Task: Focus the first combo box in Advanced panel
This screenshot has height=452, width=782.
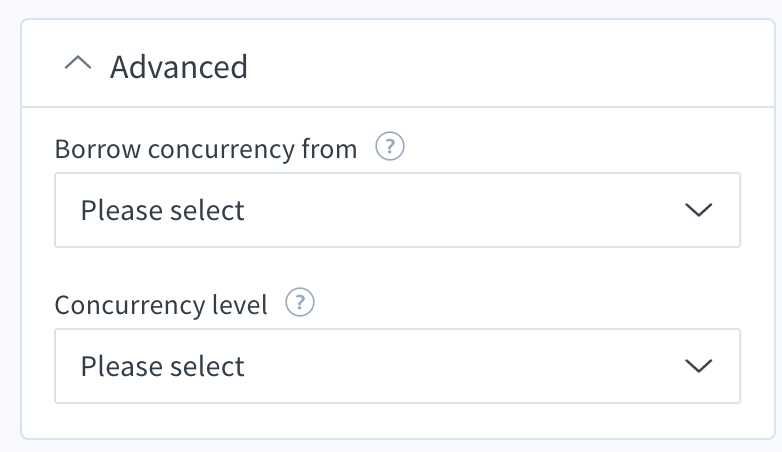Action: point(397,210)
